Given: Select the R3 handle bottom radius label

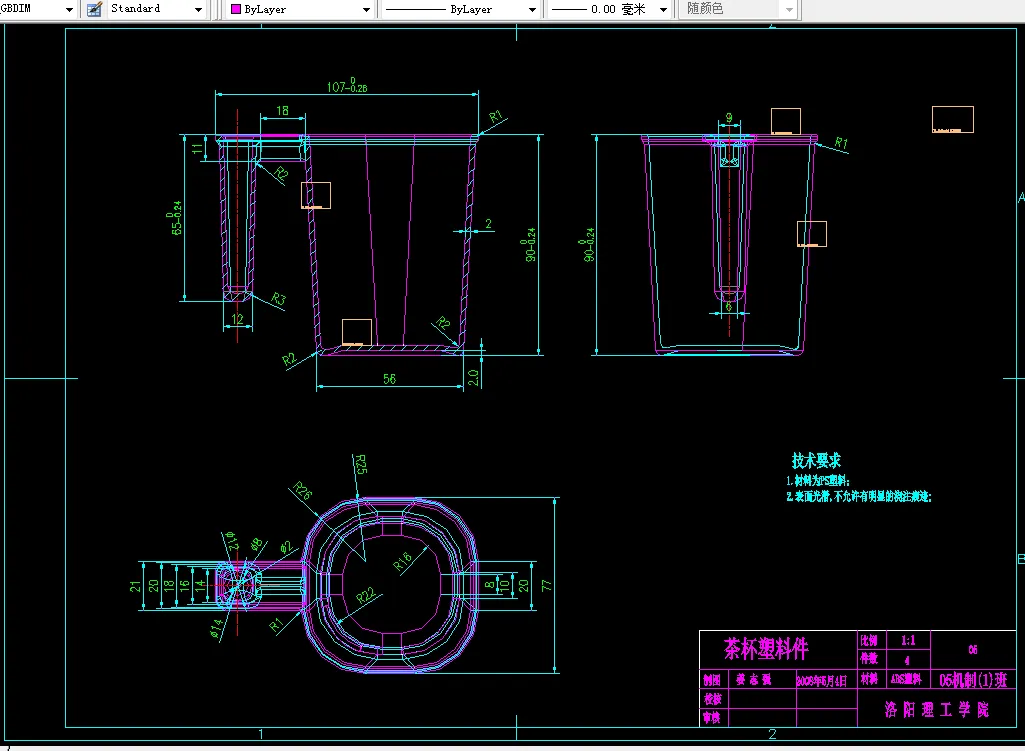Looking at the screenshot, I should pyautogui.click(x=278, y=299).
